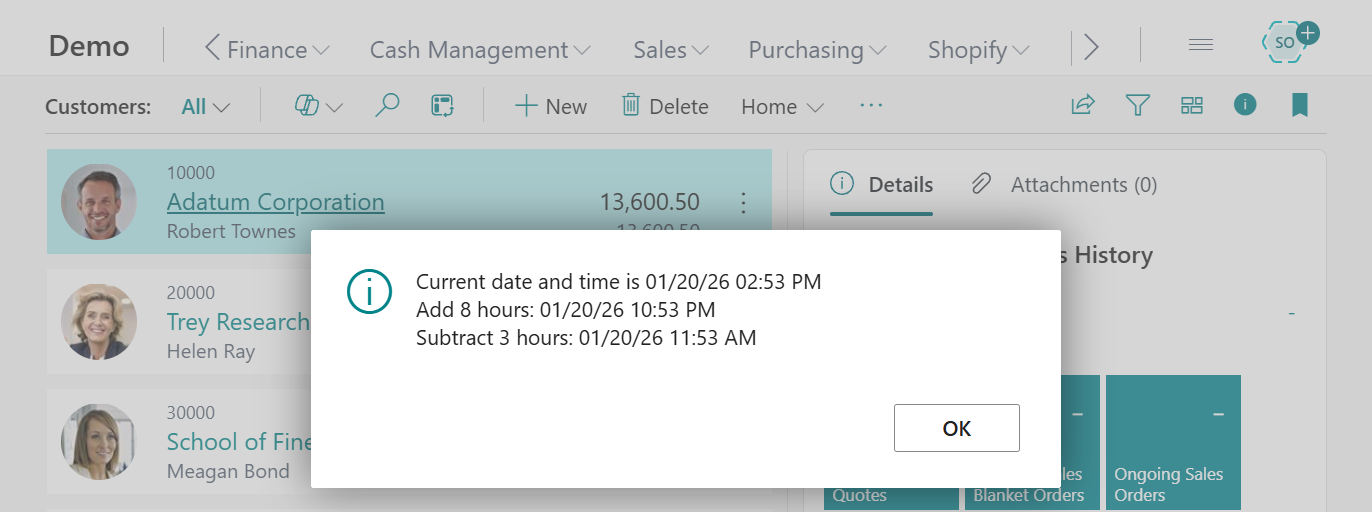Navigate left with the back chevron
This screenshot has height=512, width=1372.
tap(212, 47)
